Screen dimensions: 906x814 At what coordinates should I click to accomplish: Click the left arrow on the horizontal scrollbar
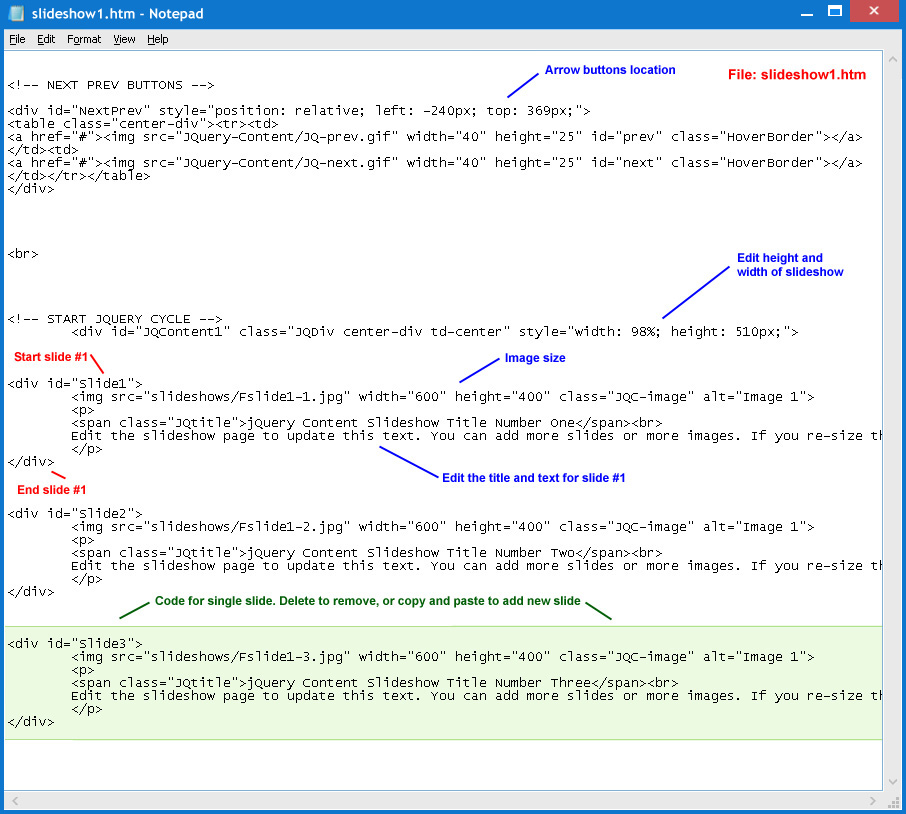click(12, 800)
